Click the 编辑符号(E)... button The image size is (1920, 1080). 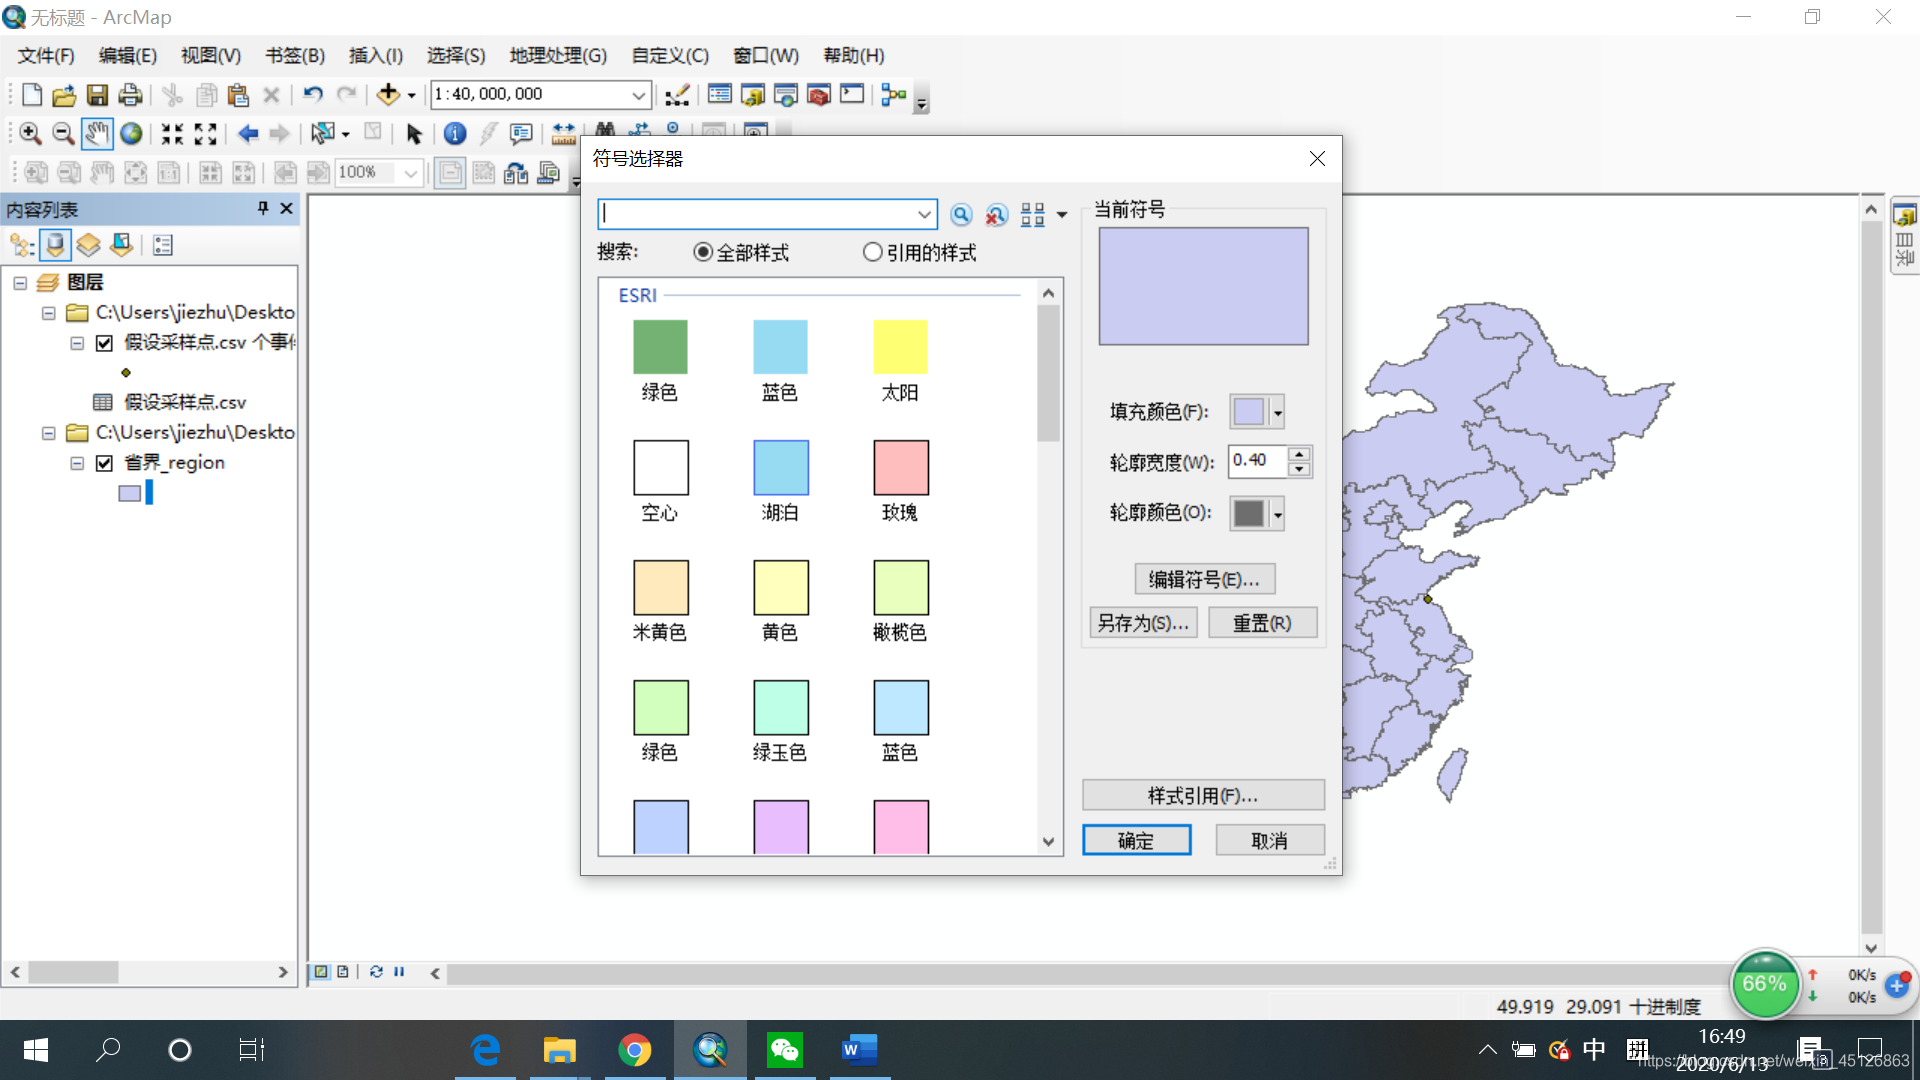click(1204, 579)
